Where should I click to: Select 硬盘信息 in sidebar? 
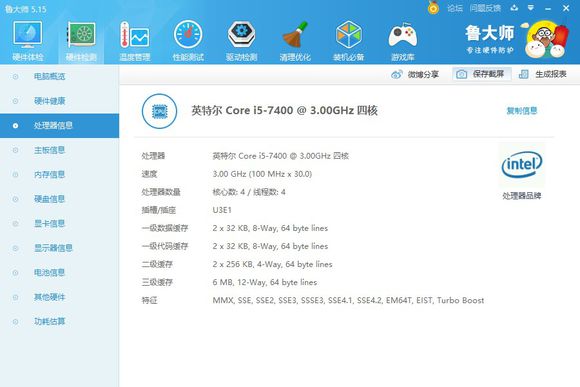coord(60,199)
